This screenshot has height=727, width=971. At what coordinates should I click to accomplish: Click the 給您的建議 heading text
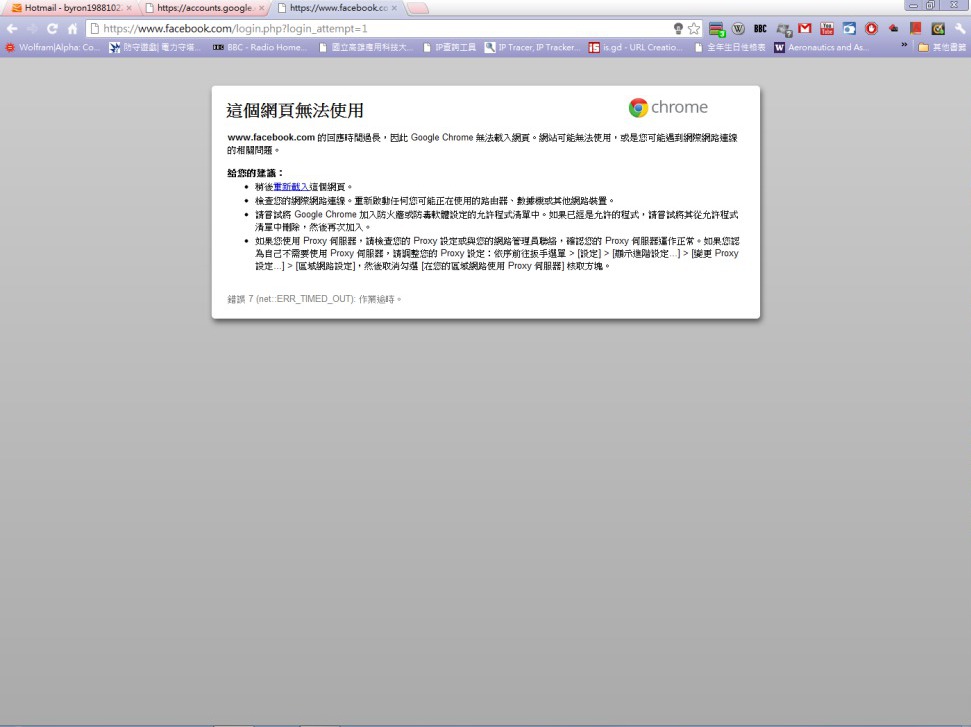click(x=255, y=173)
